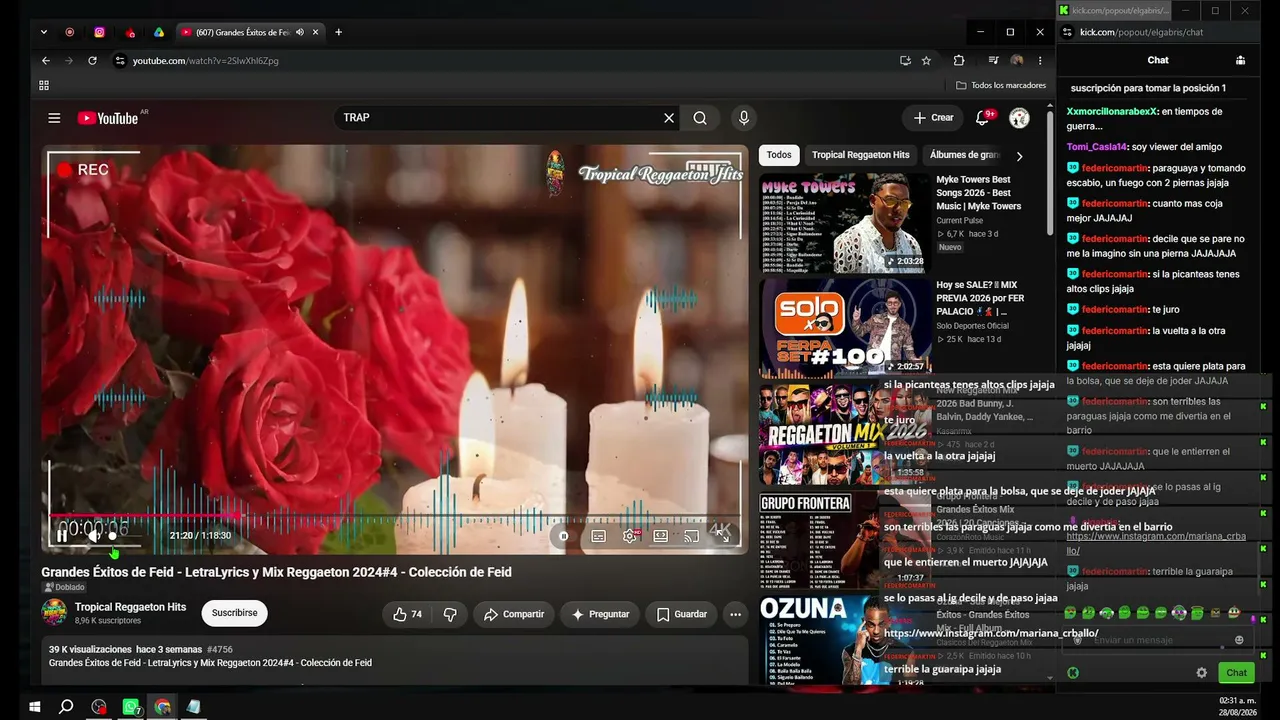
Task: Select the Álbumes filter chip
Action: pos(964,155)
